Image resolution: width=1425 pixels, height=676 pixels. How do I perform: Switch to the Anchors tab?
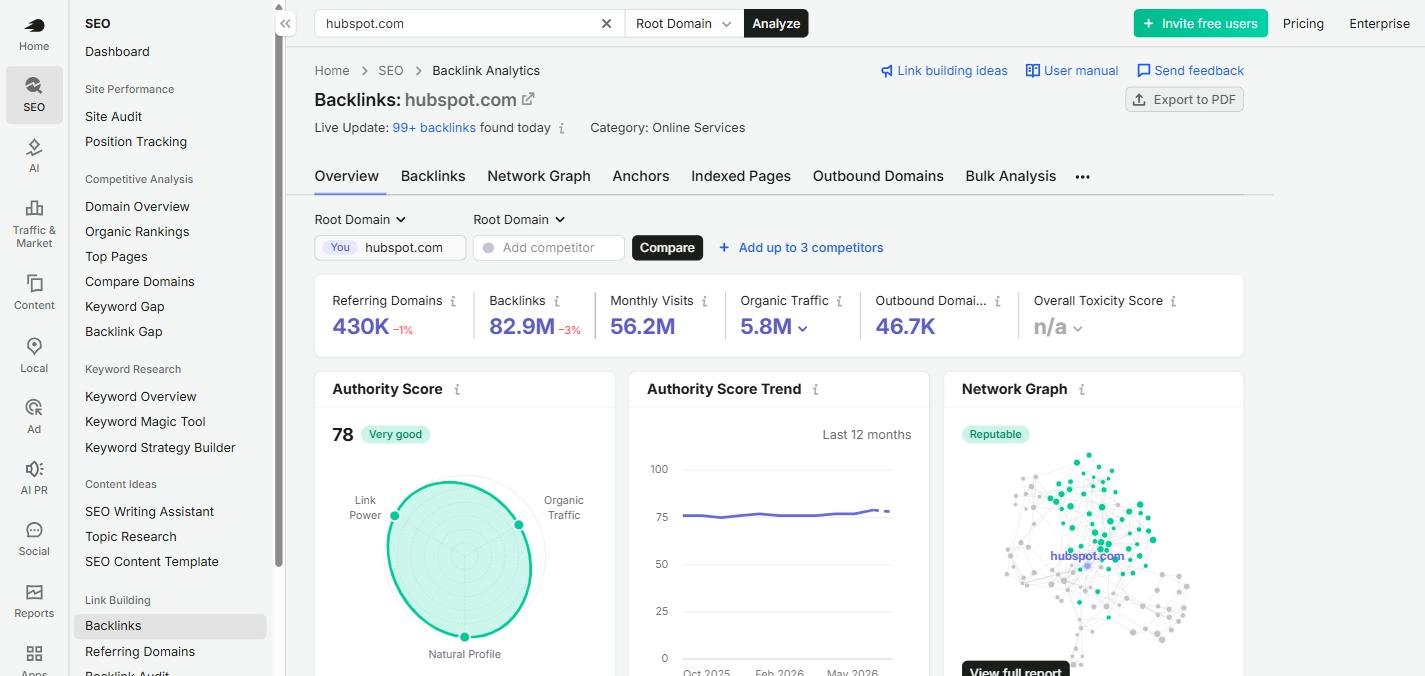tap(641, 176)
